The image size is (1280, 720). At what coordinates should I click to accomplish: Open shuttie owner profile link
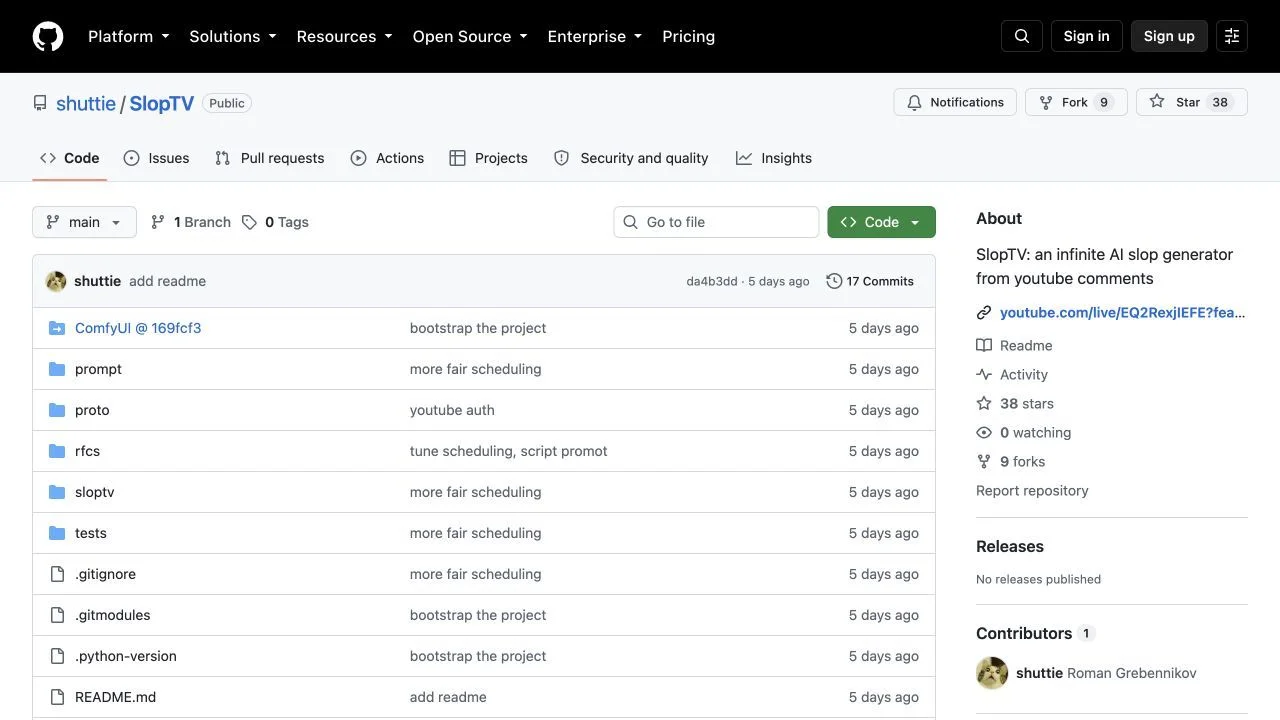point(86,103)
